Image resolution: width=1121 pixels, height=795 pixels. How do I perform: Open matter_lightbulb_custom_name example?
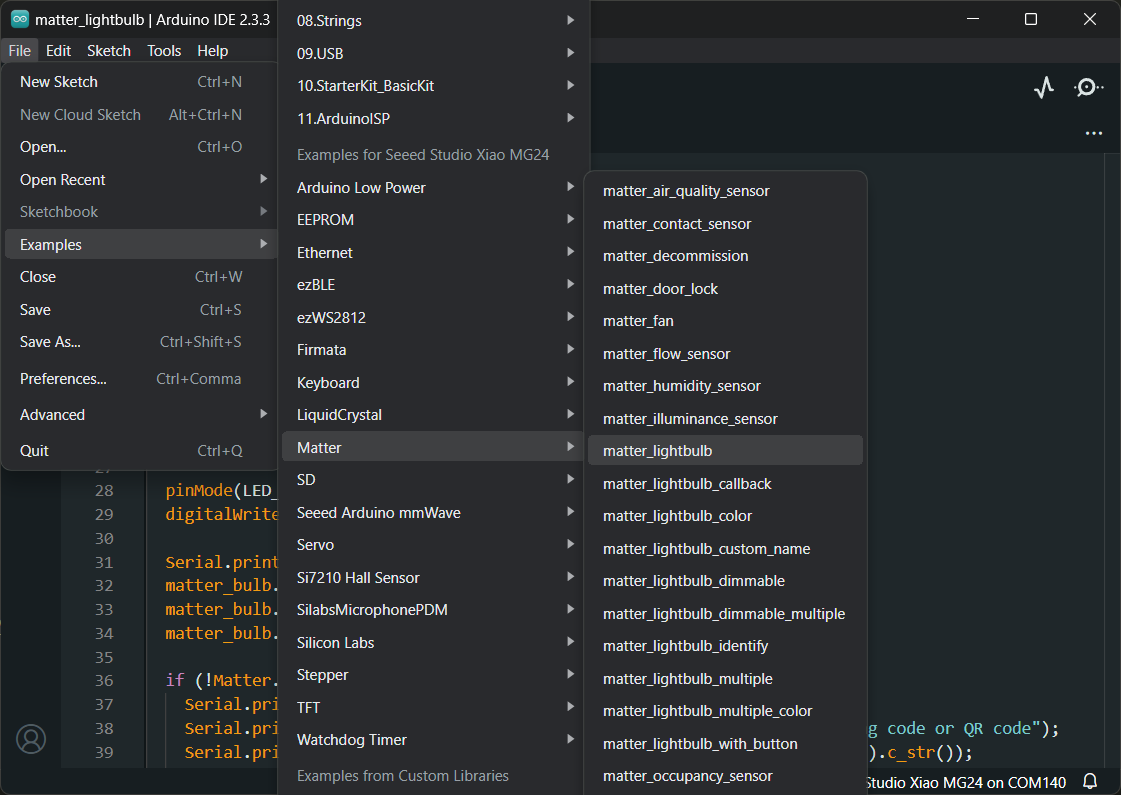[725, 549]
